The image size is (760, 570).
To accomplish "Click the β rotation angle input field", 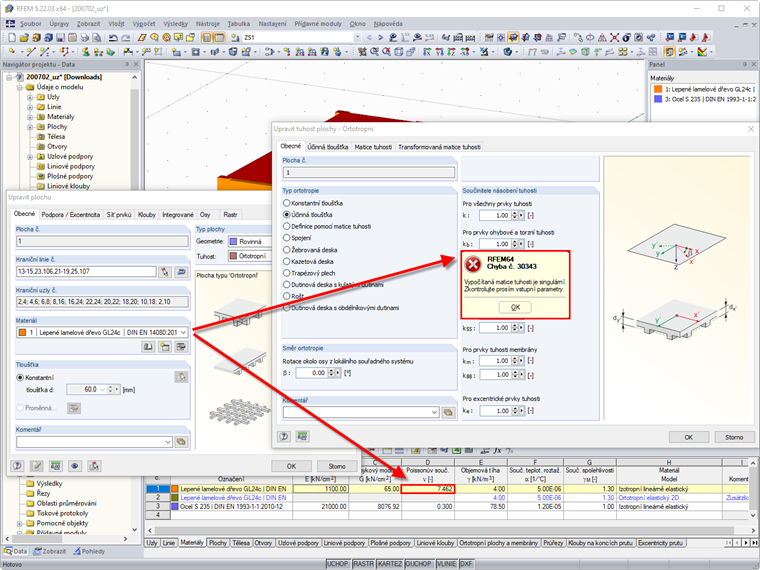I will (312, 373).
